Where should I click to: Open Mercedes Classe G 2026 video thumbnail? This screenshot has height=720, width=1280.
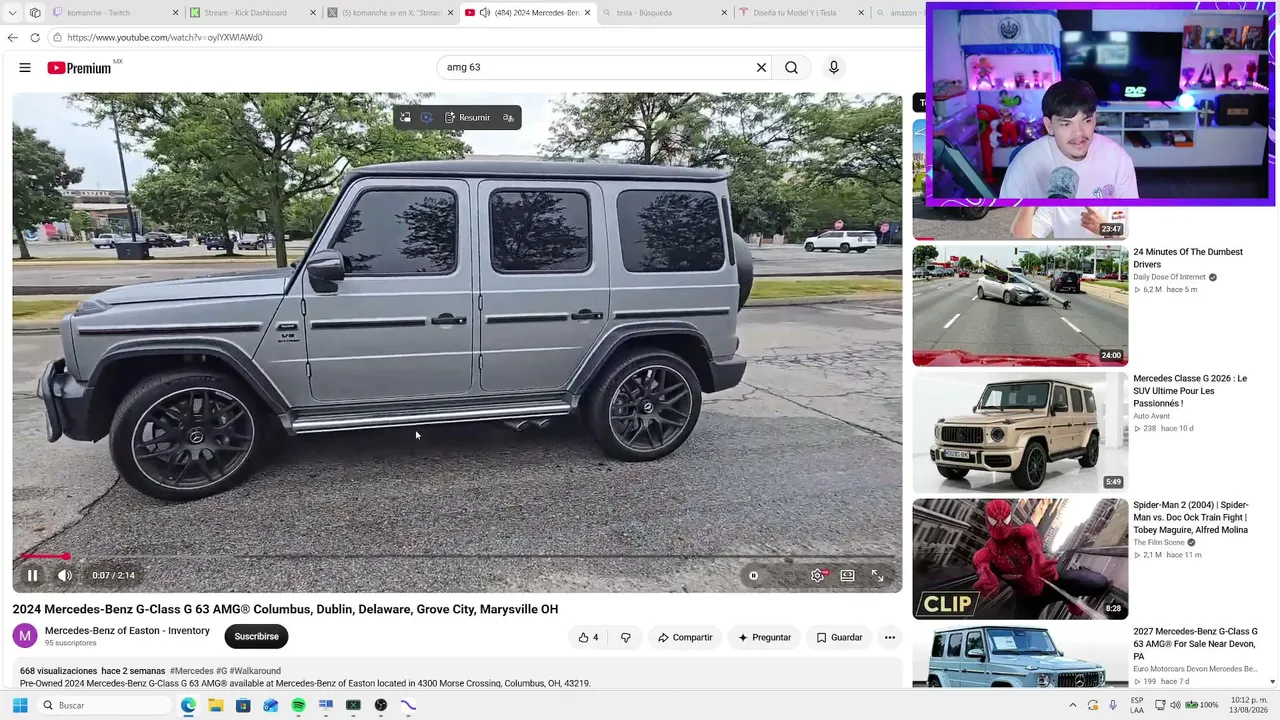[1020, 432]
